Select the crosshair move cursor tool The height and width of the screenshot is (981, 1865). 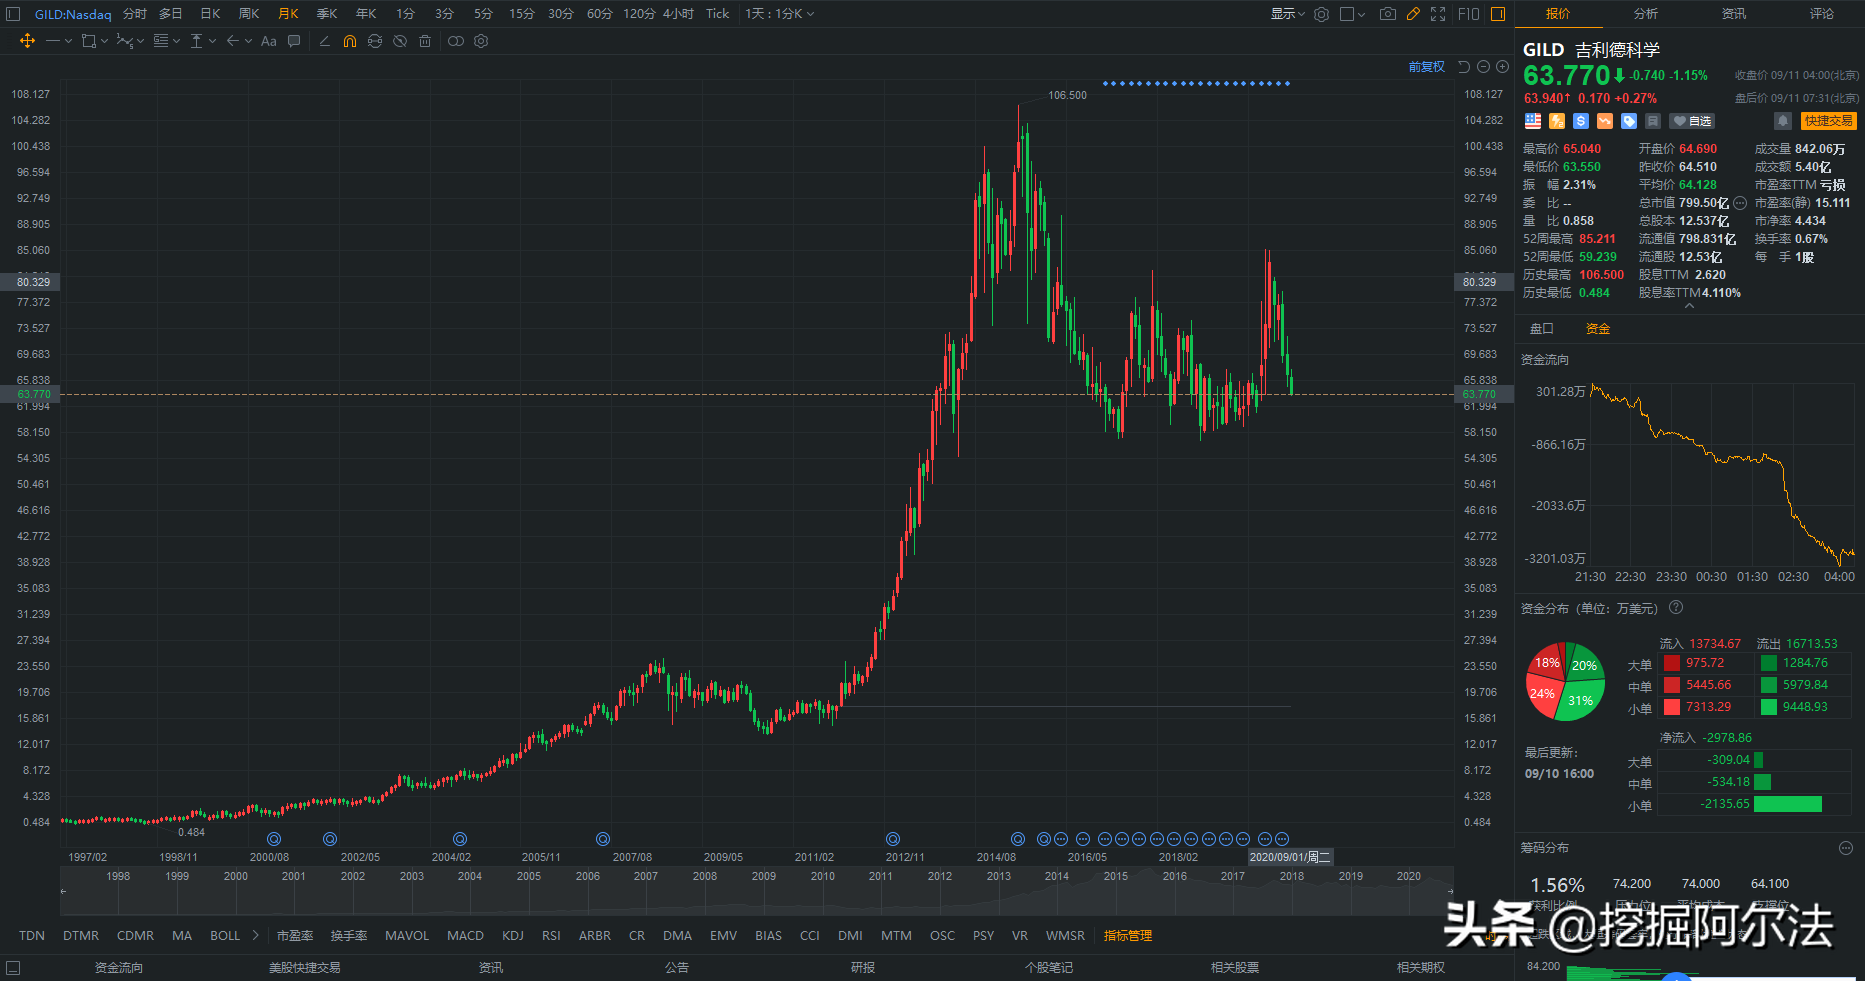[27, 41]
